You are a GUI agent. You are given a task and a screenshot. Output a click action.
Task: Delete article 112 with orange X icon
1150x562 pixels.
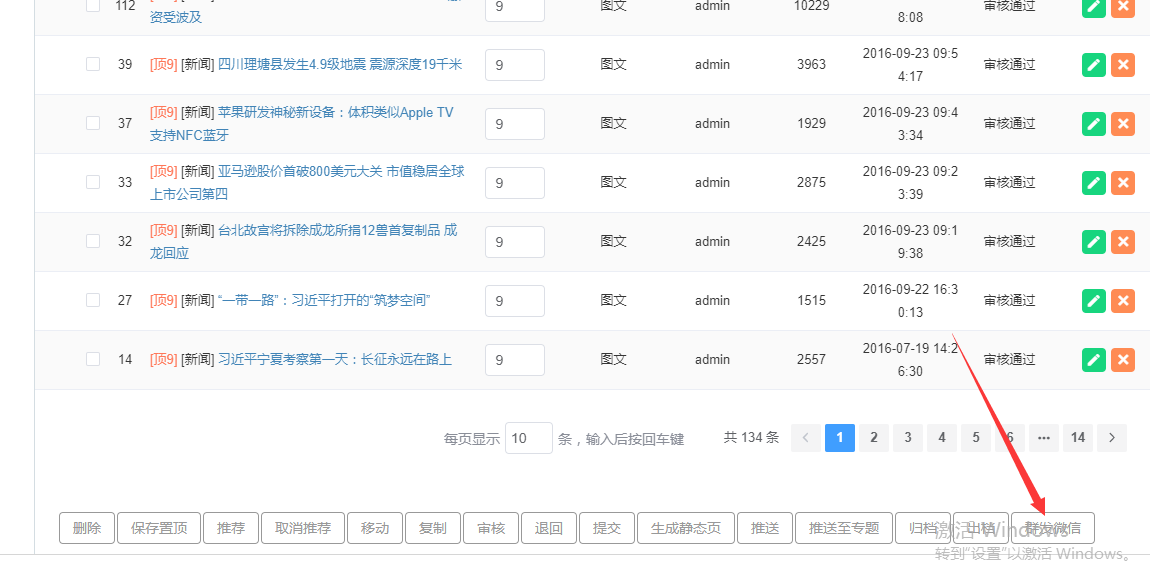[x=1123, y=7]
